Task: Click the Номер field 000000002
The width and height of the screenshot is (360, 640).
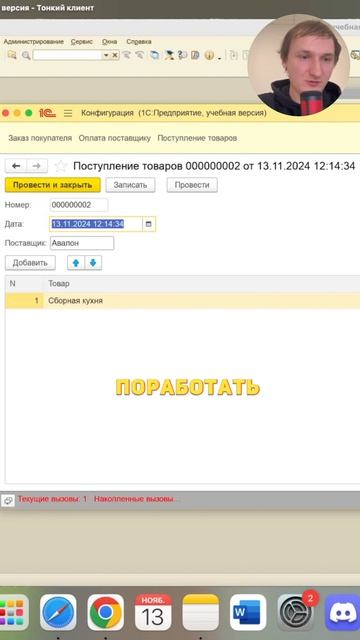Action: [79, 205]
